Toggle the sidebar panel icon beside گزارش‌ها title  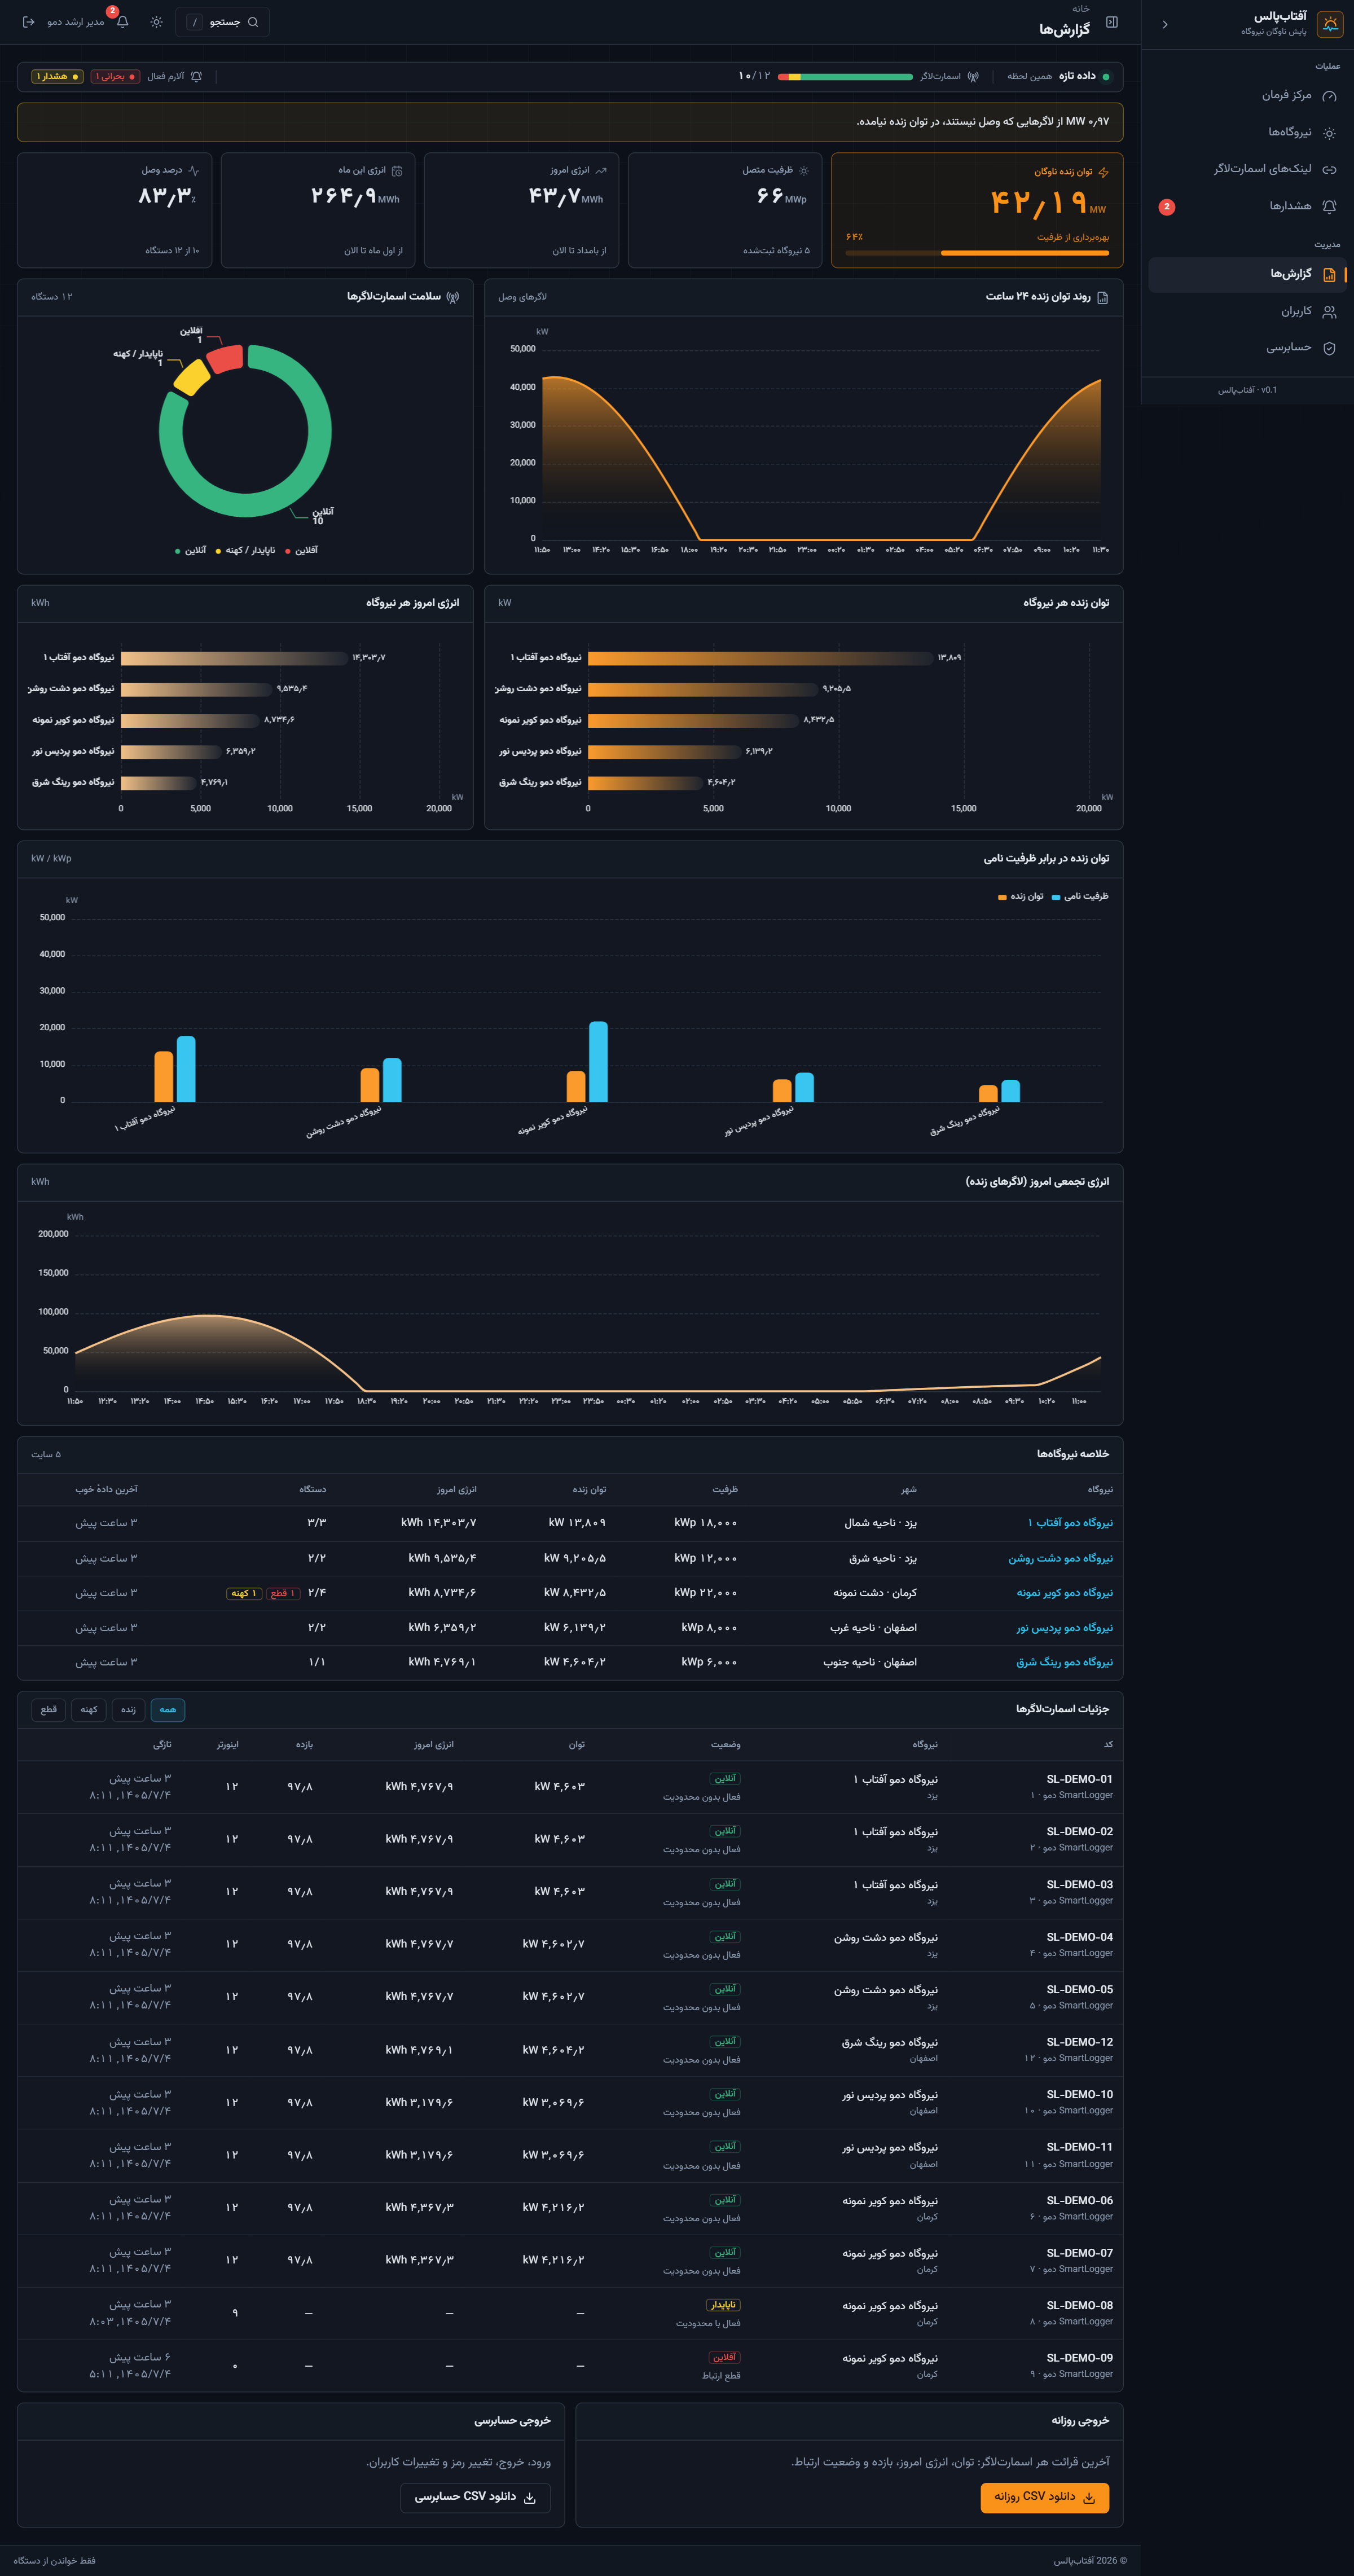coord(1112,22)
